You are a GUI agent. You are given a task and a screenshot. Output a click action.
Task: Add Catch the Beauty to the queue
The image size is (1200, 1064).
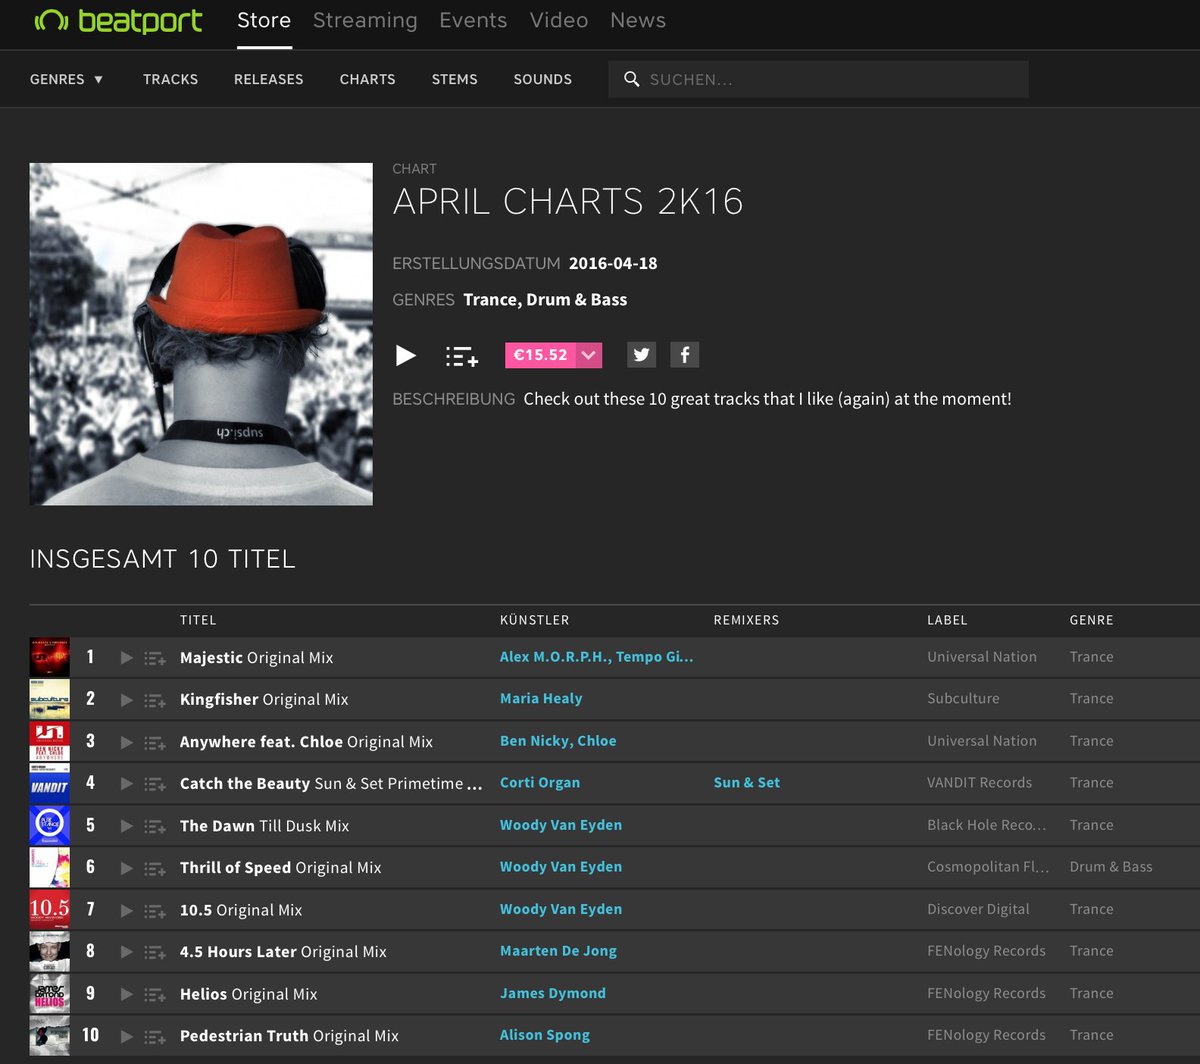(155, 784)
